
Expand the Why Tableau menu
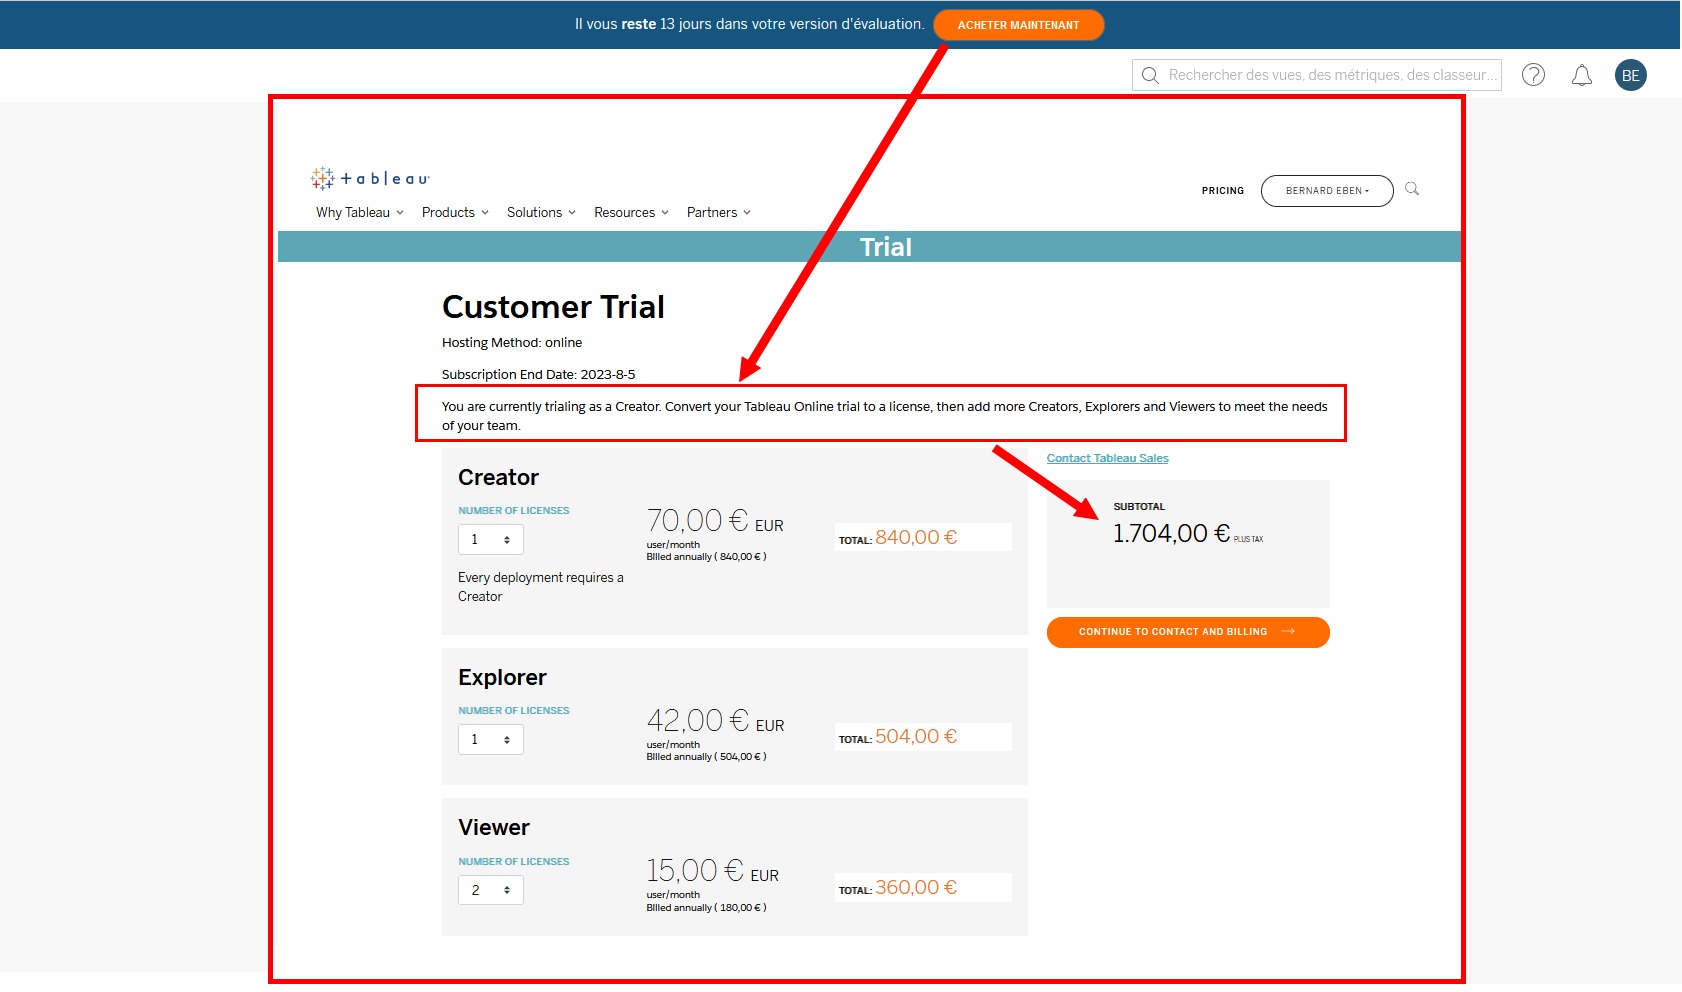pyautogui.click(x=360, y=212)
